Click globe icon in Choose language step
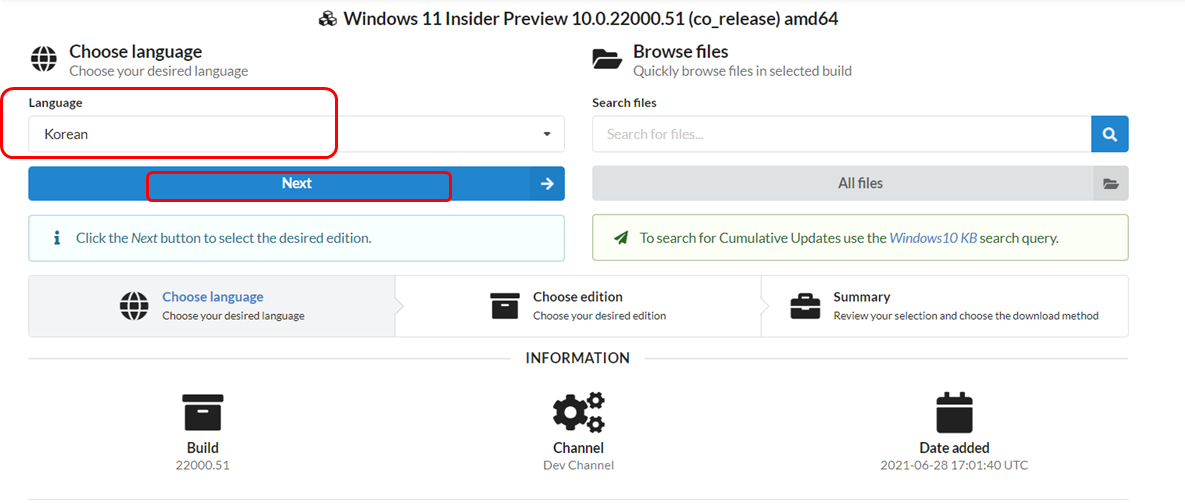1185x503 pixels. click(135, 307)
